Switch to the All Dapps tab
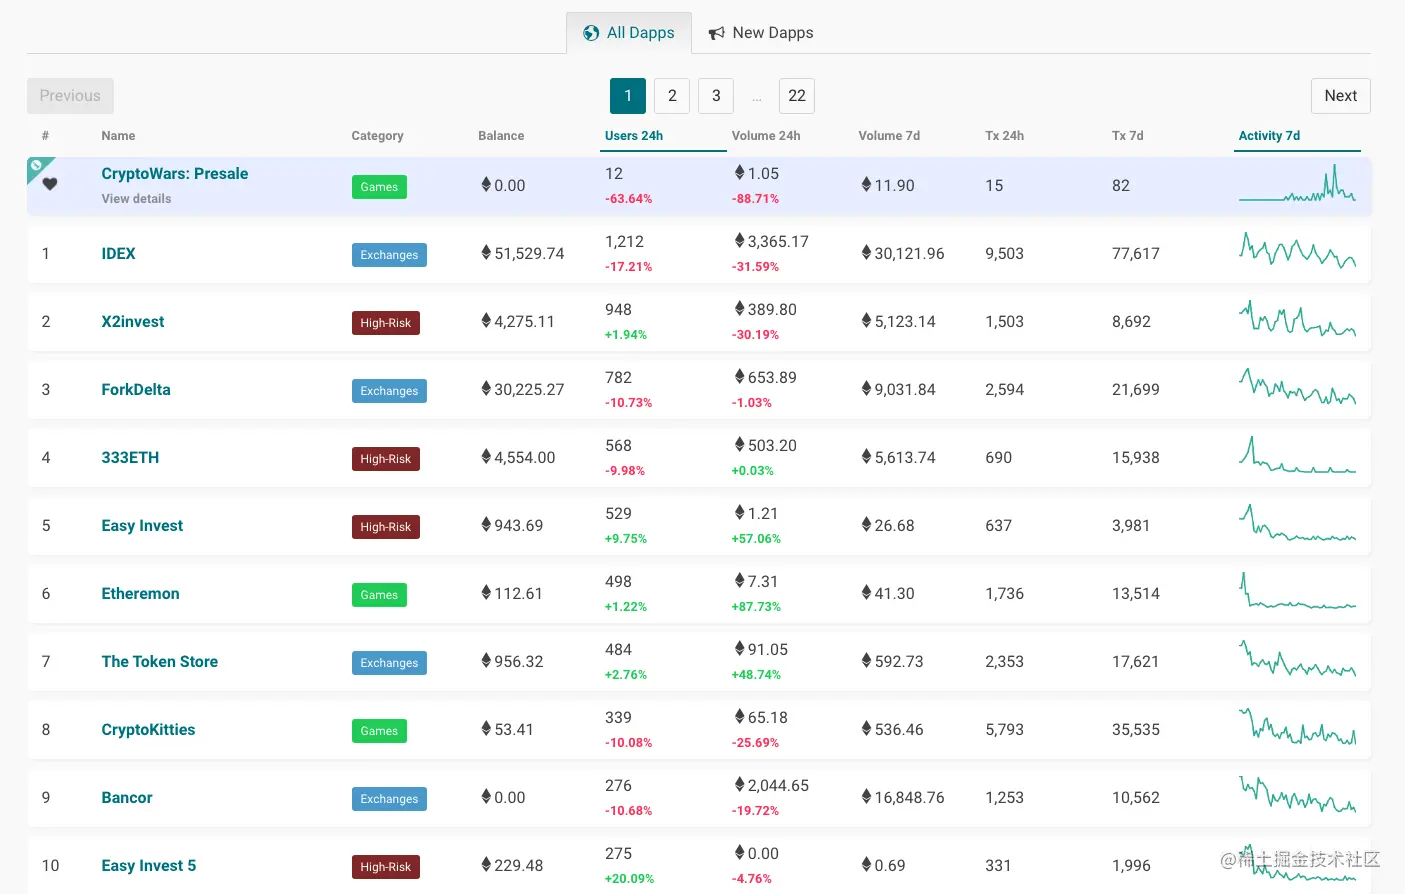The width and height of the screenshot is (1405, 894). (x=629, y=33)
